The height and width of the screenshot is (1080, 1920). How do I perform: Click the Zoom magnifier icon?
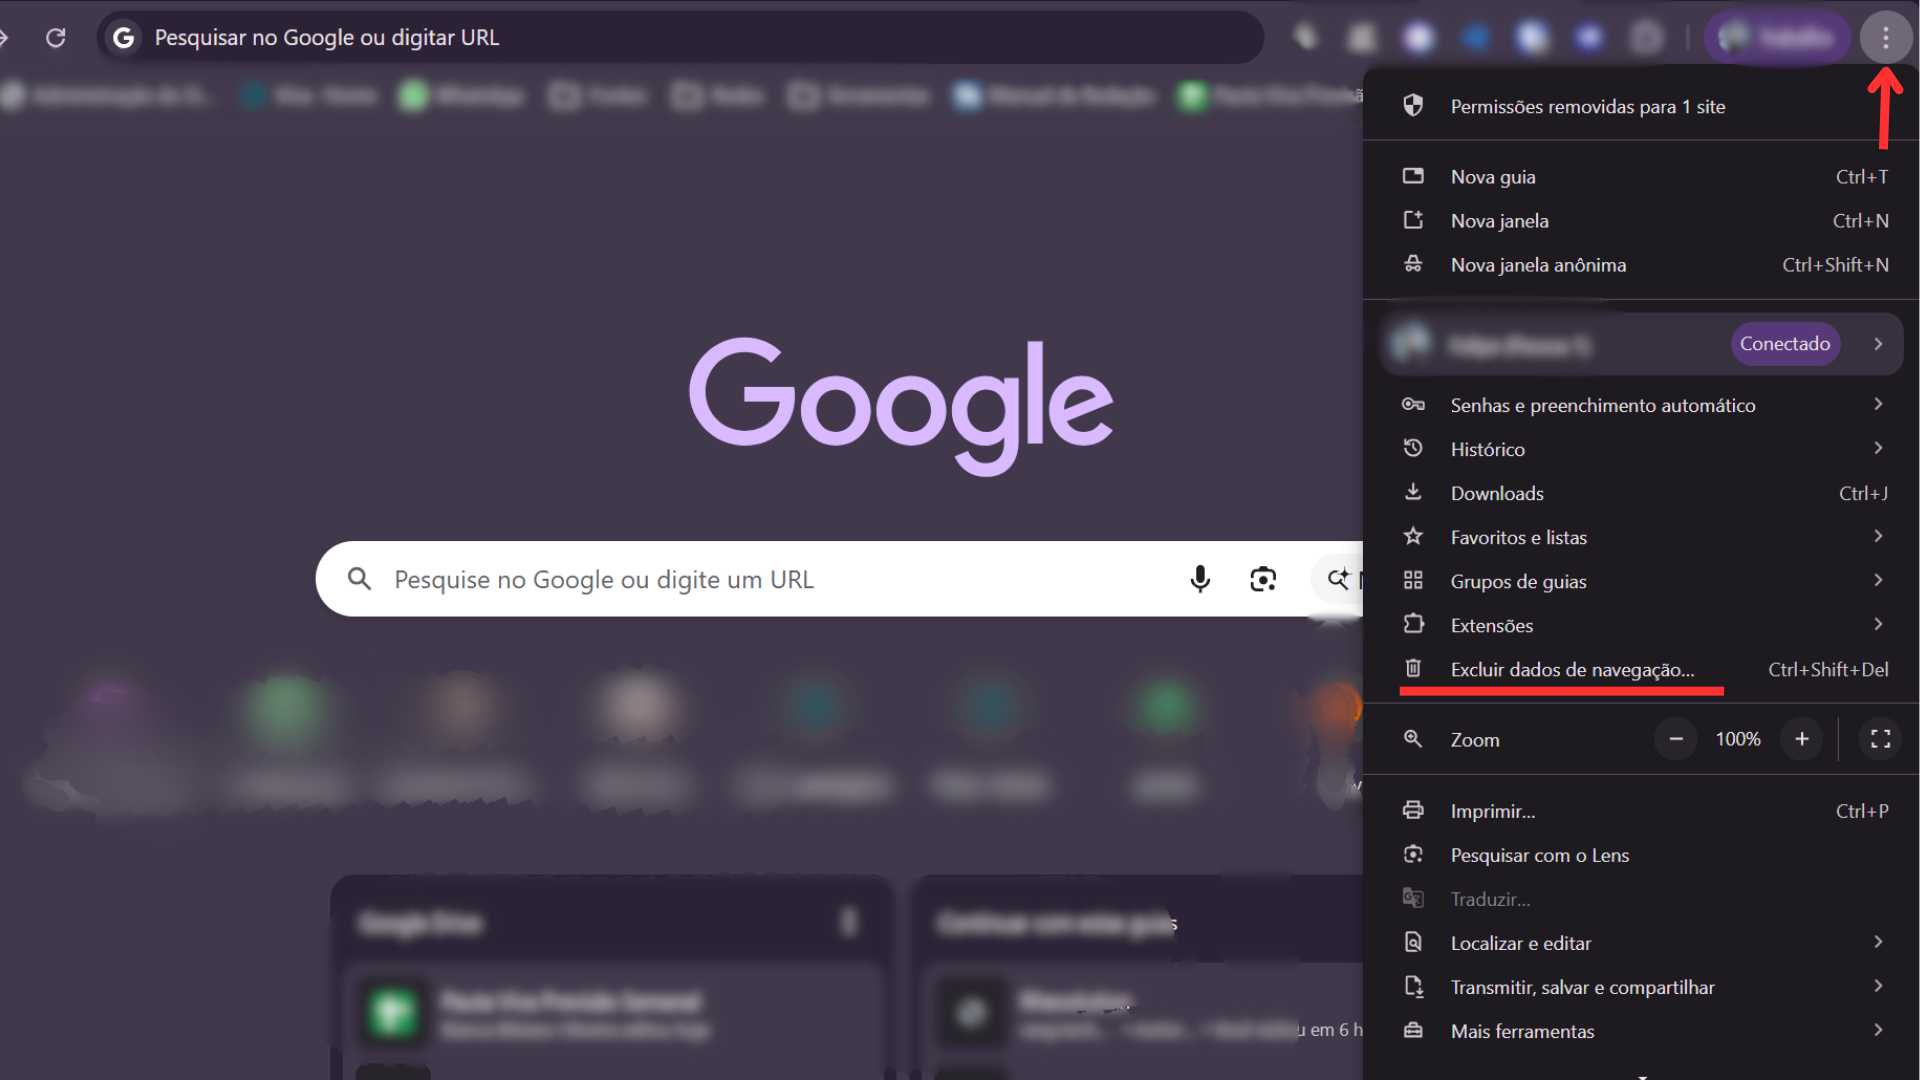click(1413, 739)
